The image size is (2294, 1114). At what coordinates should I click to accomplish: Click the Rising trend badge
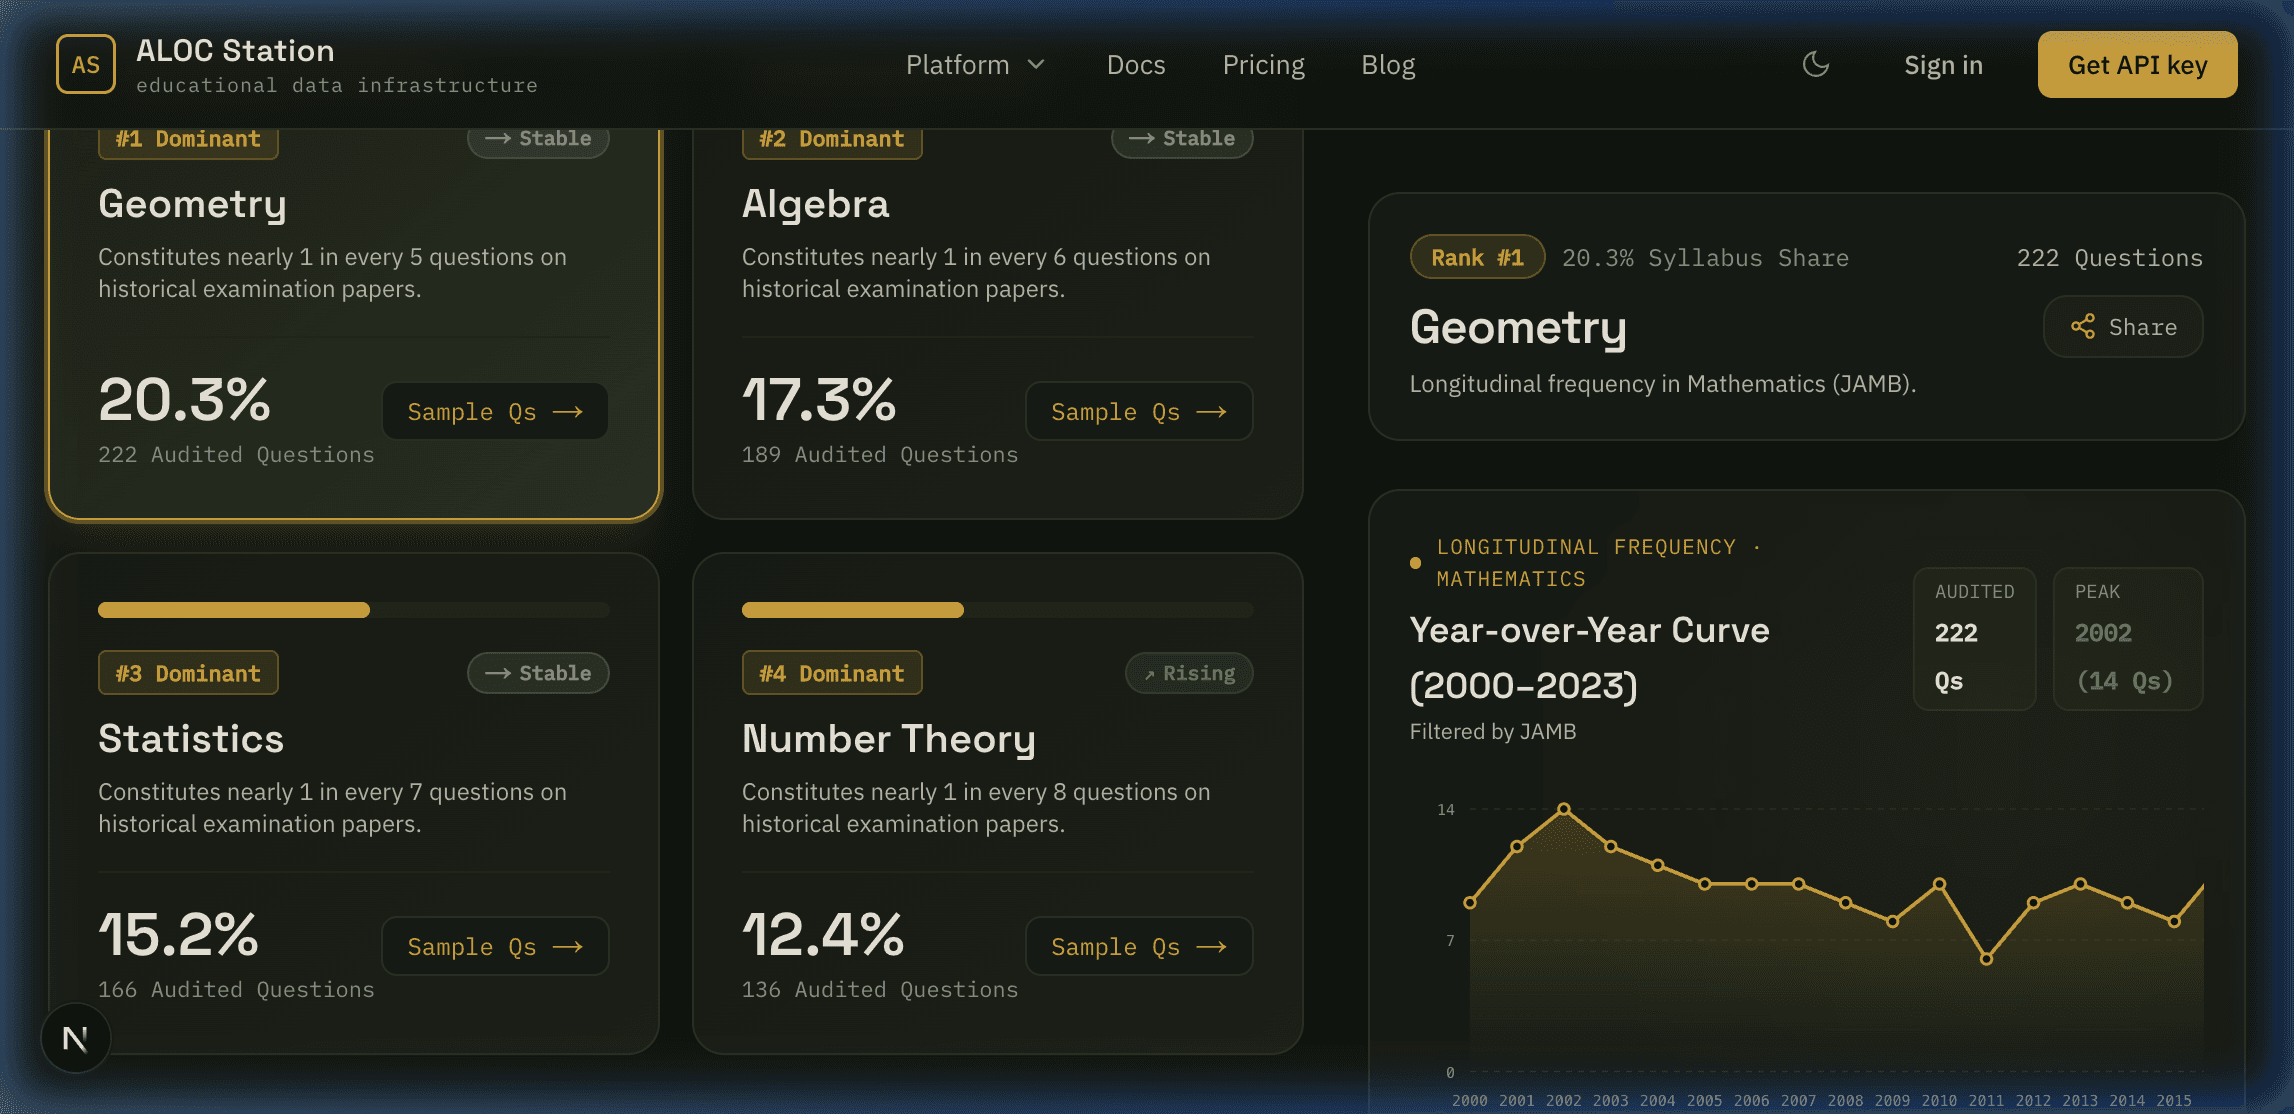tap(1189, 673)
